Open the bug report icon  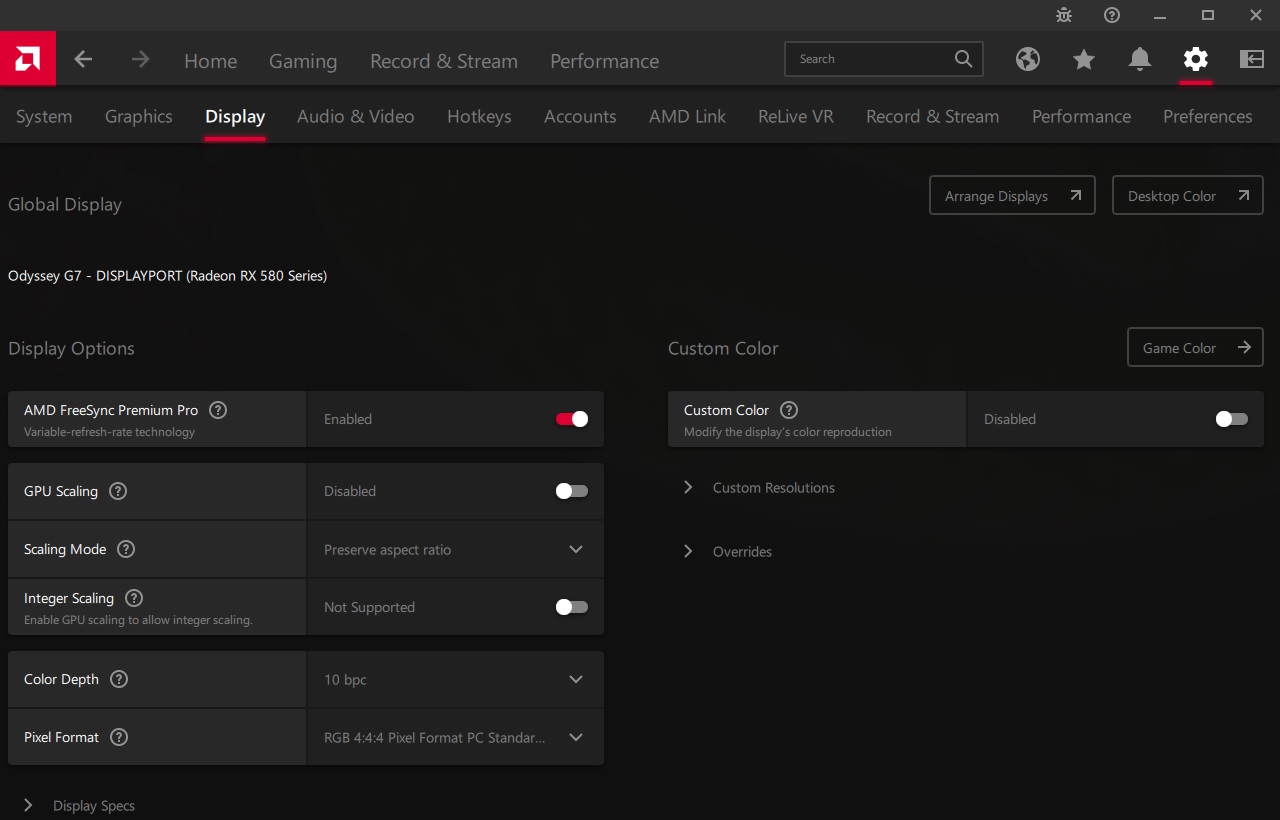1064,15
